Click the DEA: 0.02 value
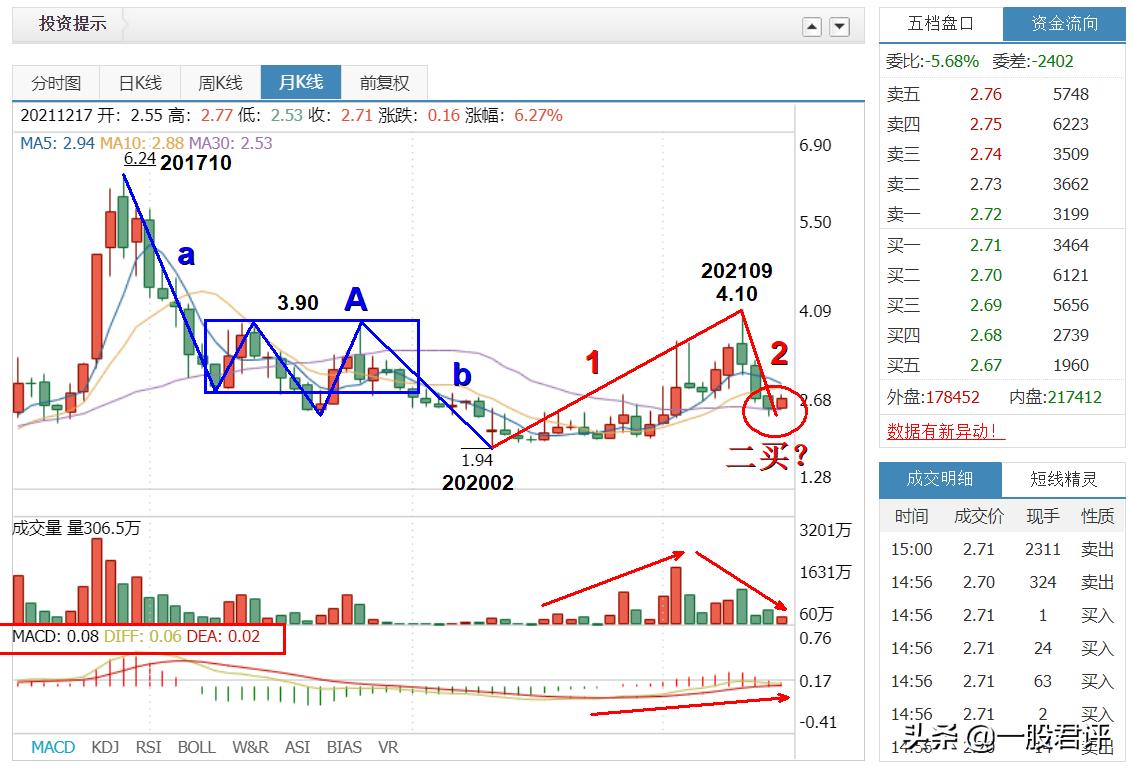The image size is (1133, 774). tap(223, 637)
